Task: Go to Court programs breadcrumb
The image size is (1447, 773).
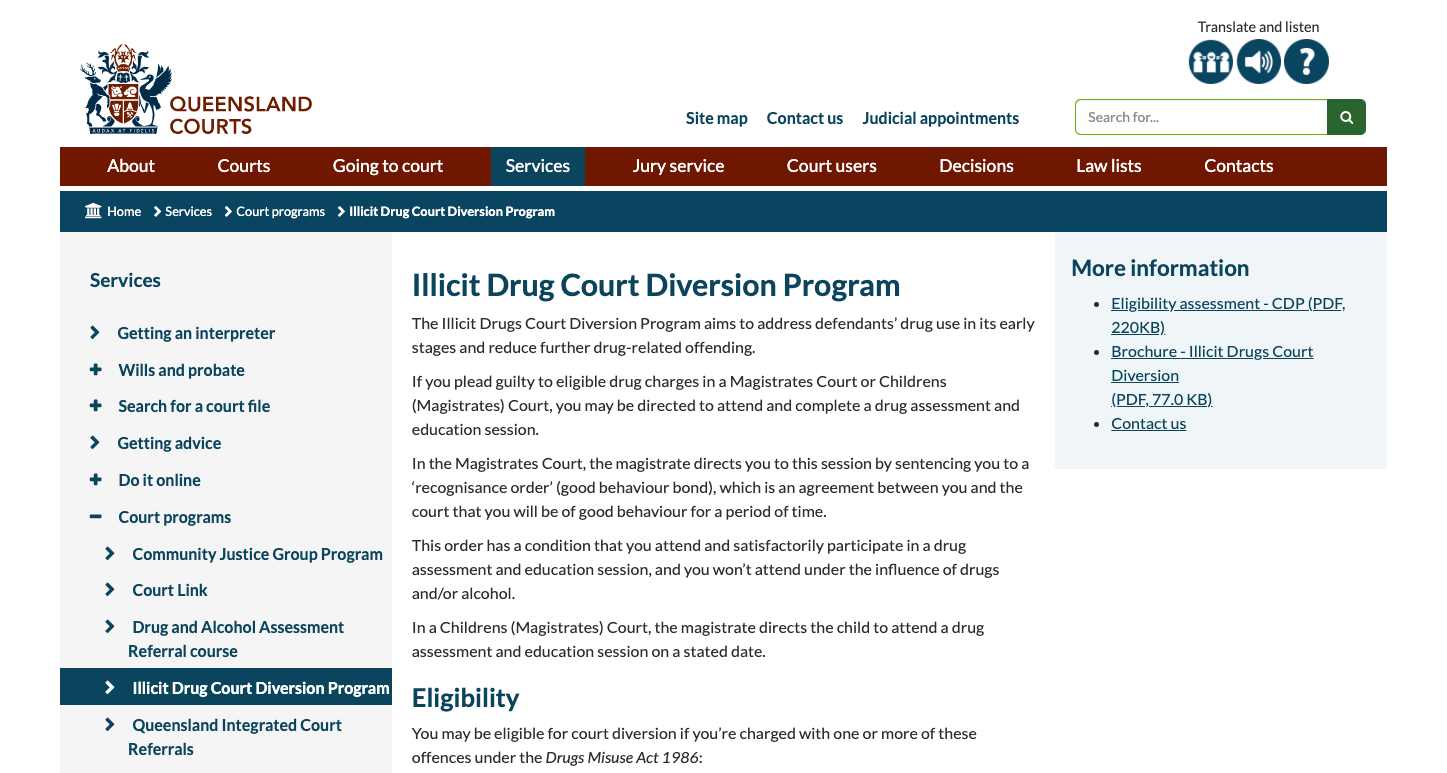Action: [281, 211]
